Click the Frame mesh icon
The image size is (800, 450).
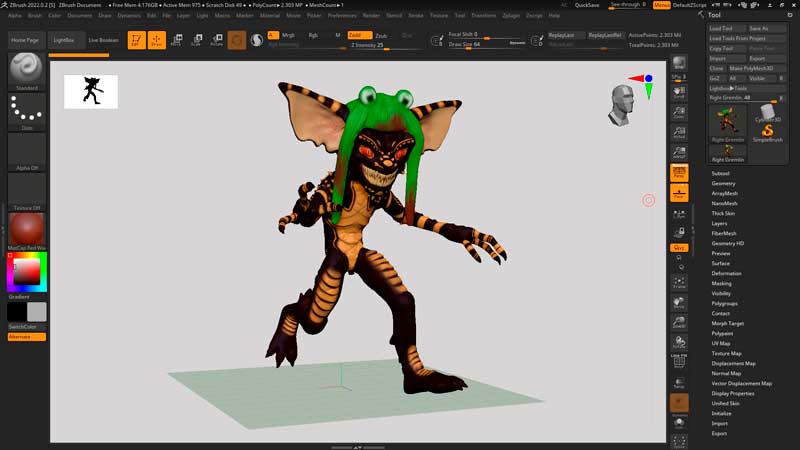pyautogui.click(x=679, y=282)
